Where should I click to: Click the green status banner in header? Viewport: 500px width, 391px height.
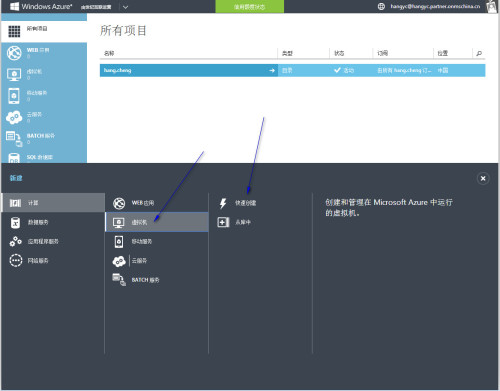click(x=250, y=7)
